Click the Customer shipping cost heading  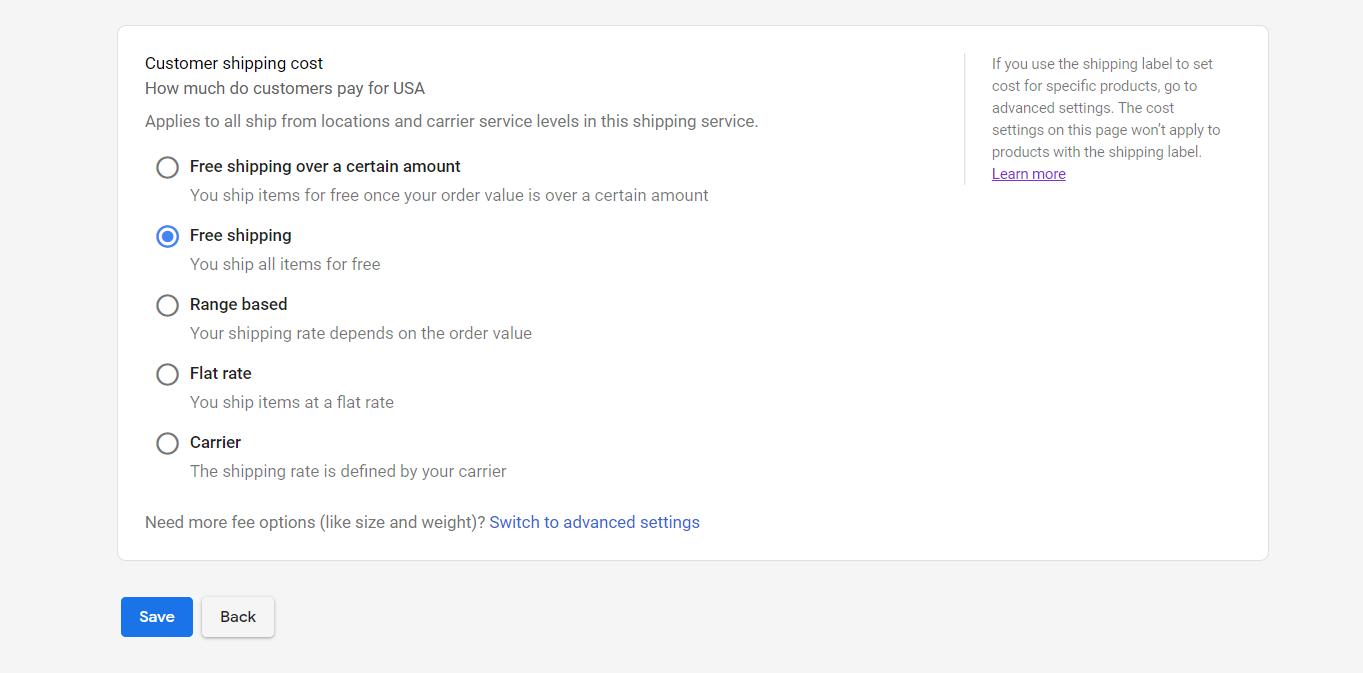234,63
